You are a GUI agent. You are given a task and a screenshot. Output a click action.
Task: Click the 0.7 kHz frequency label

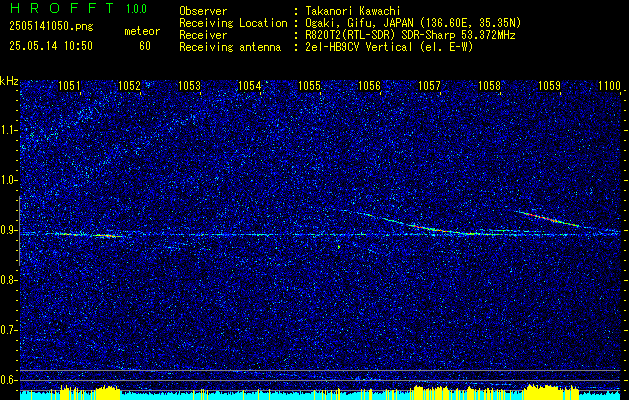[x=9, y=330]
